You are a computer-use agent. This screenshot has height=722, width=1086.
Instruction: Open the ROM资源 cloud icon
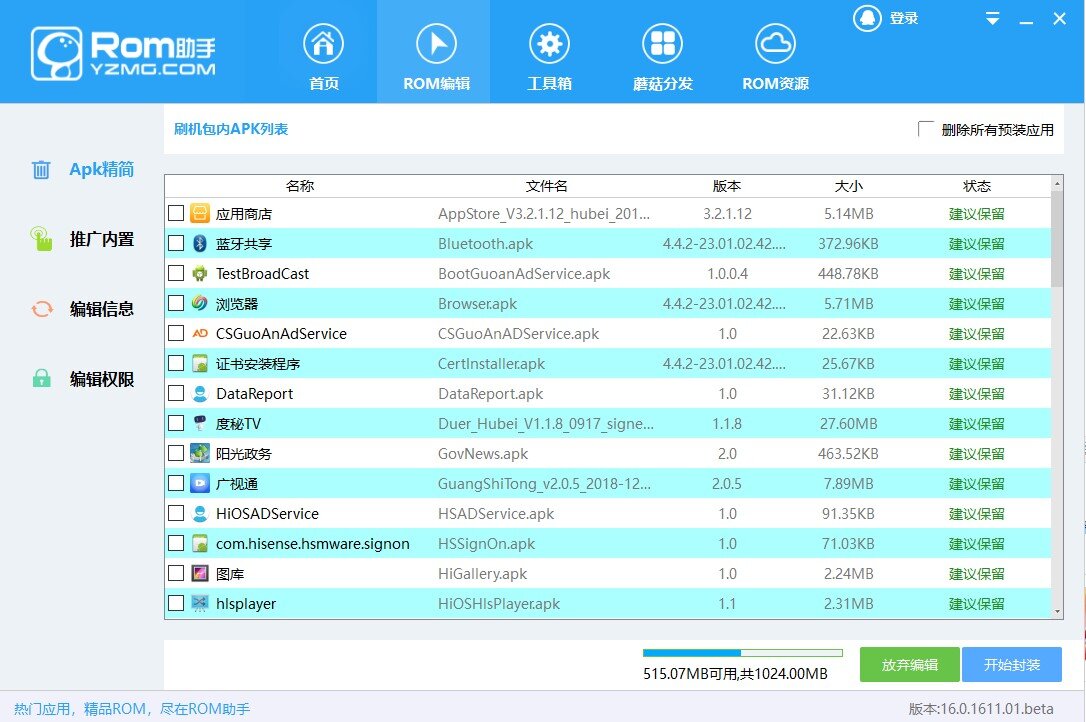pyautogui.click(x=775, y=44)
